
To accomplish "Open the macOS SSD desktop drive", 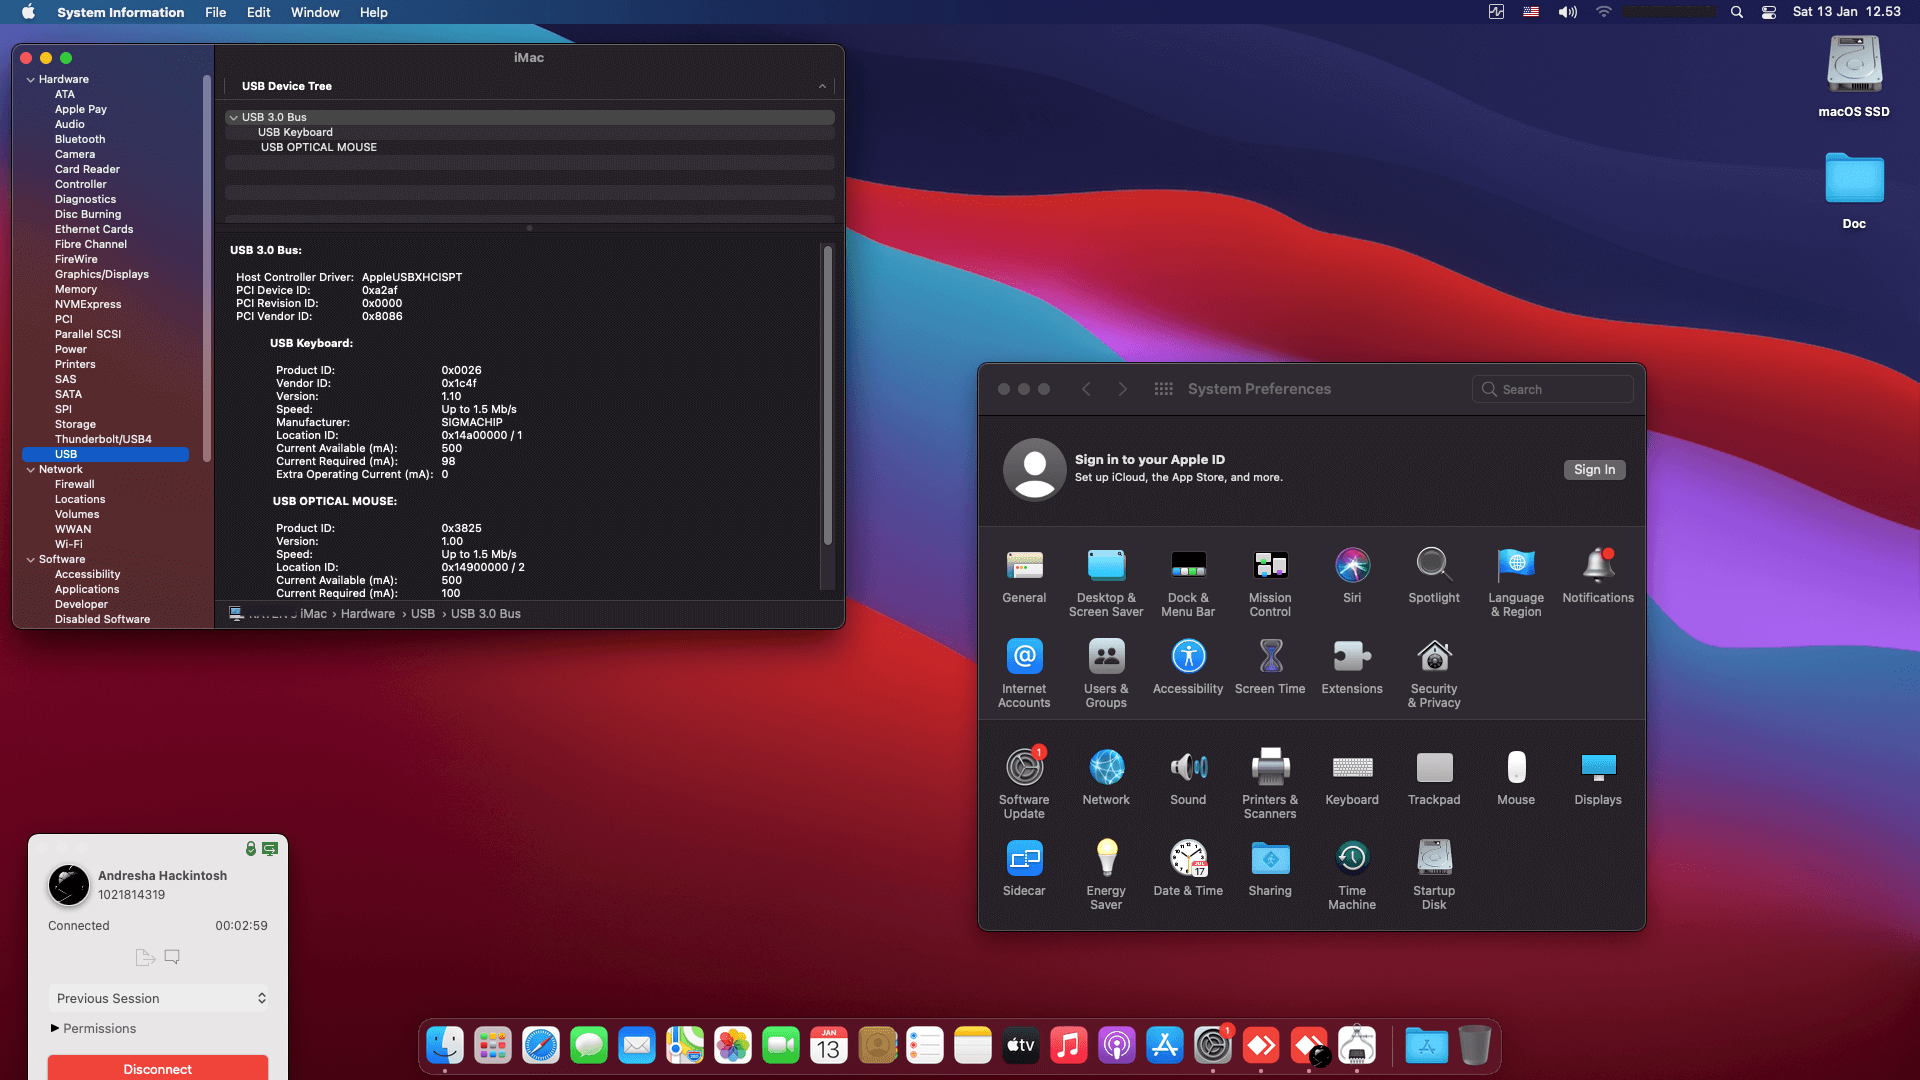I will [1854, 78].
